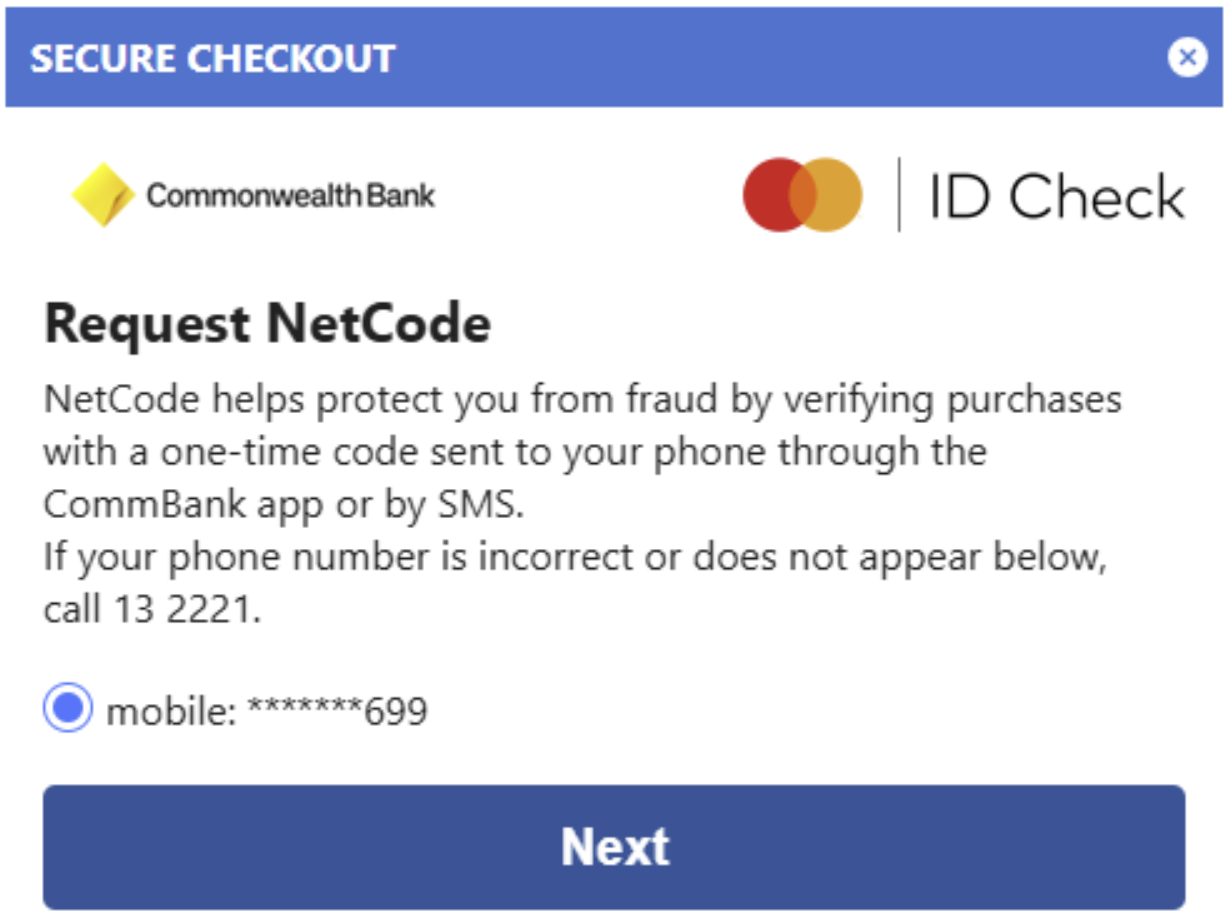Viewport: 1225px width, 913px height.
Task: Click the word fraud in the description
Action: pyautogui.click(x=664, y=399)
